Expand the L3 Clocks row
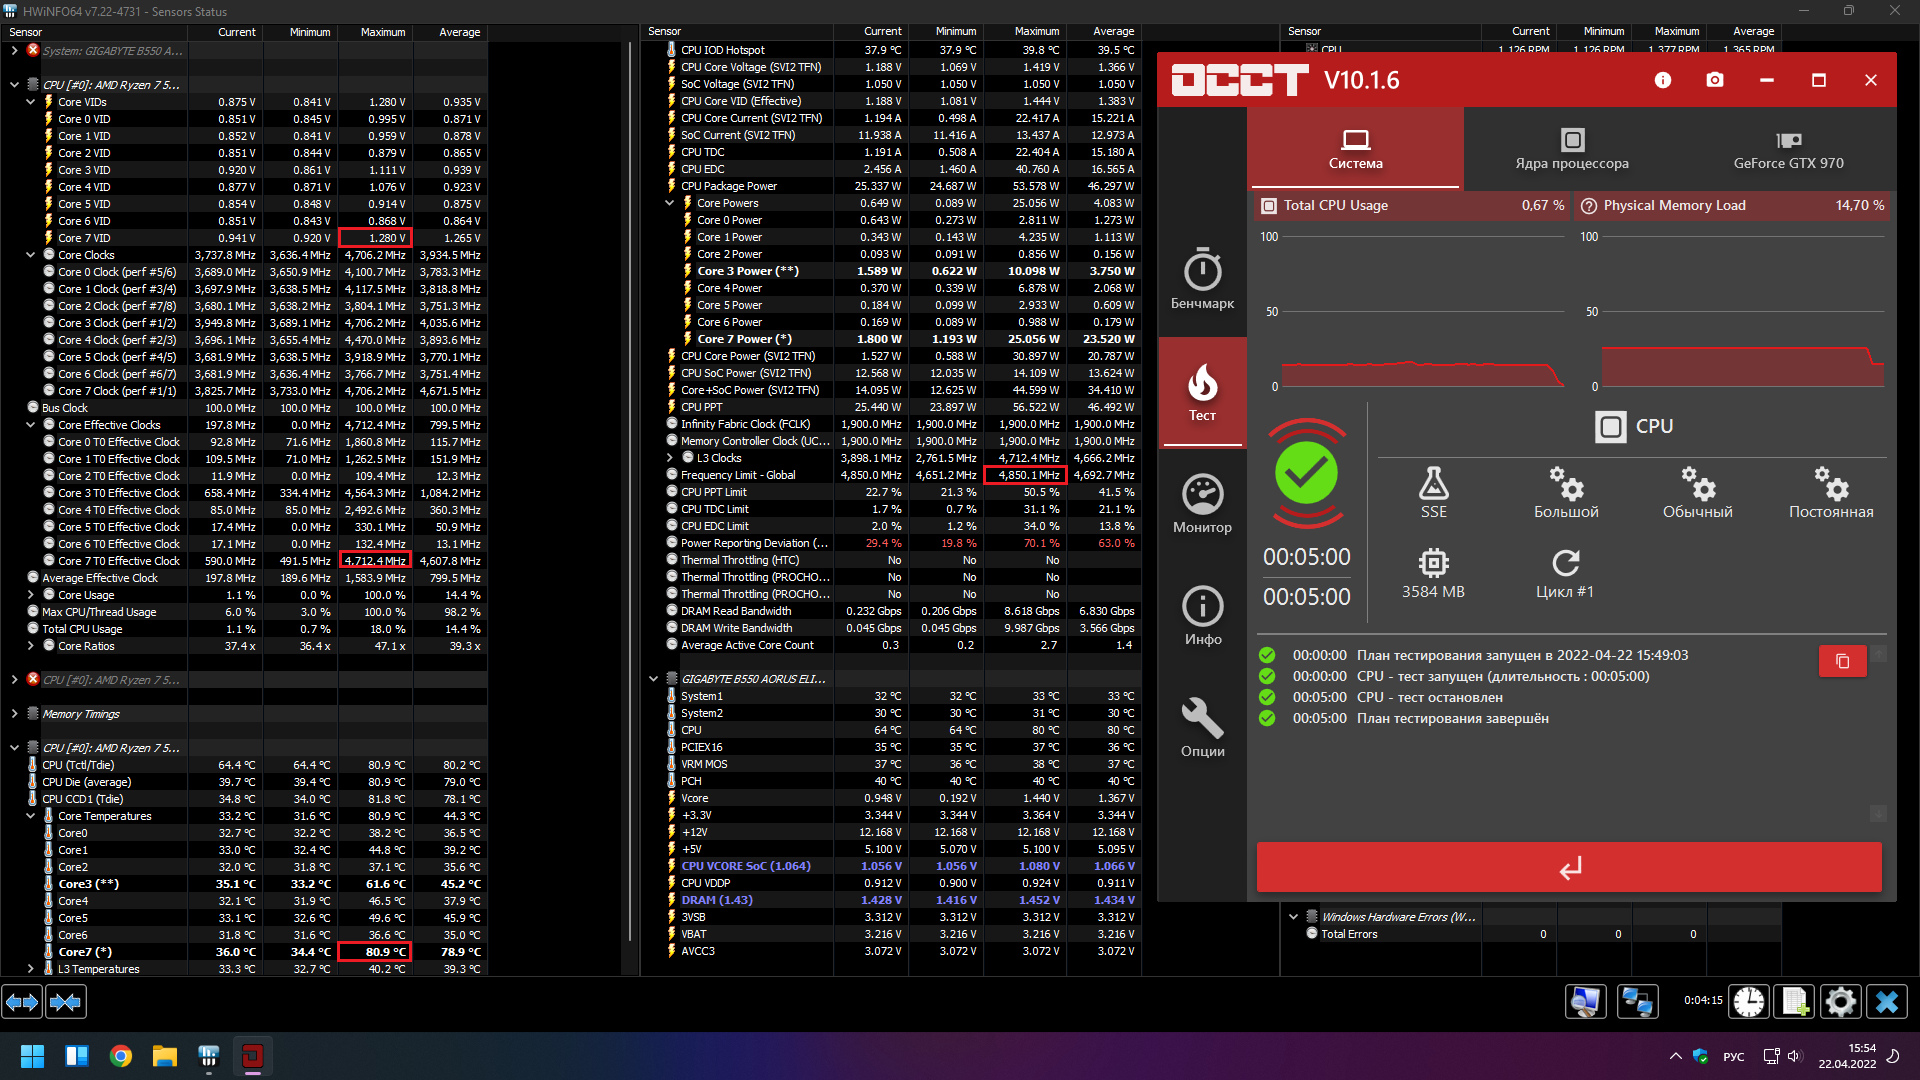The width and height of the screenshot is (1920, 1080). click(x=670, y=458)
